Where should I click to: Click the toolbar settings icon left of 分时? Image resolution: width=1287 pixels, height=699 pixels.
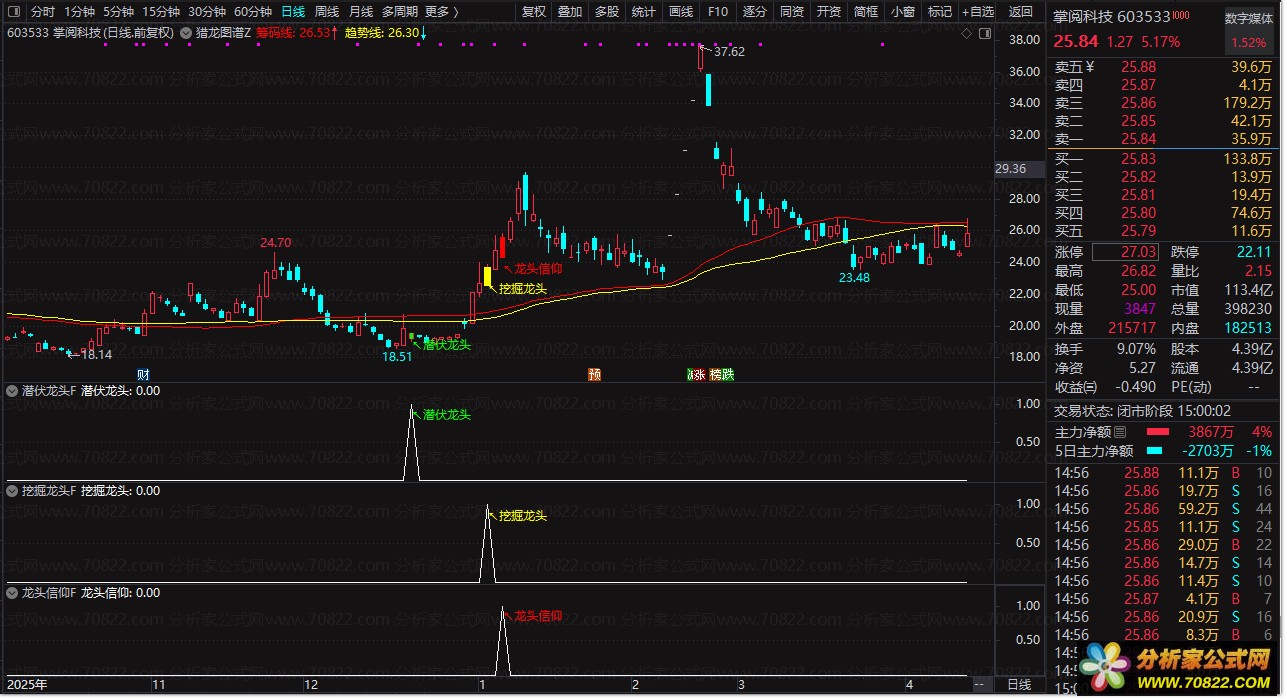coord(13,12)
